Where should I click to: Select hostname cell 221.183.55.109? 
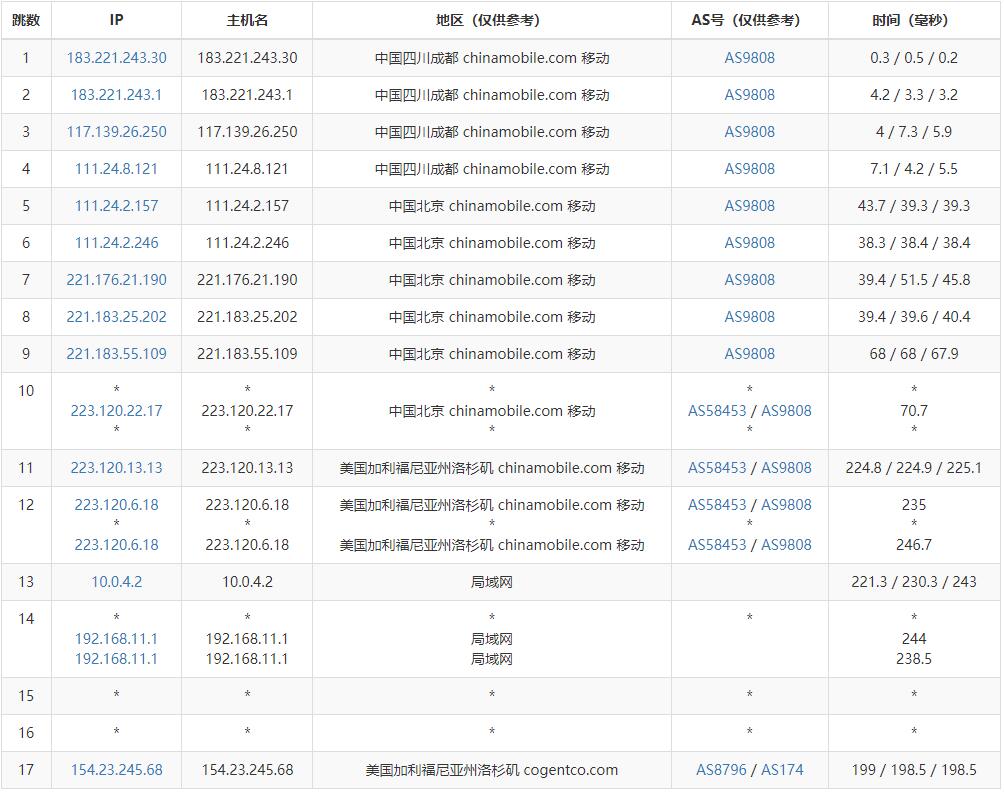tap(247, 354)
